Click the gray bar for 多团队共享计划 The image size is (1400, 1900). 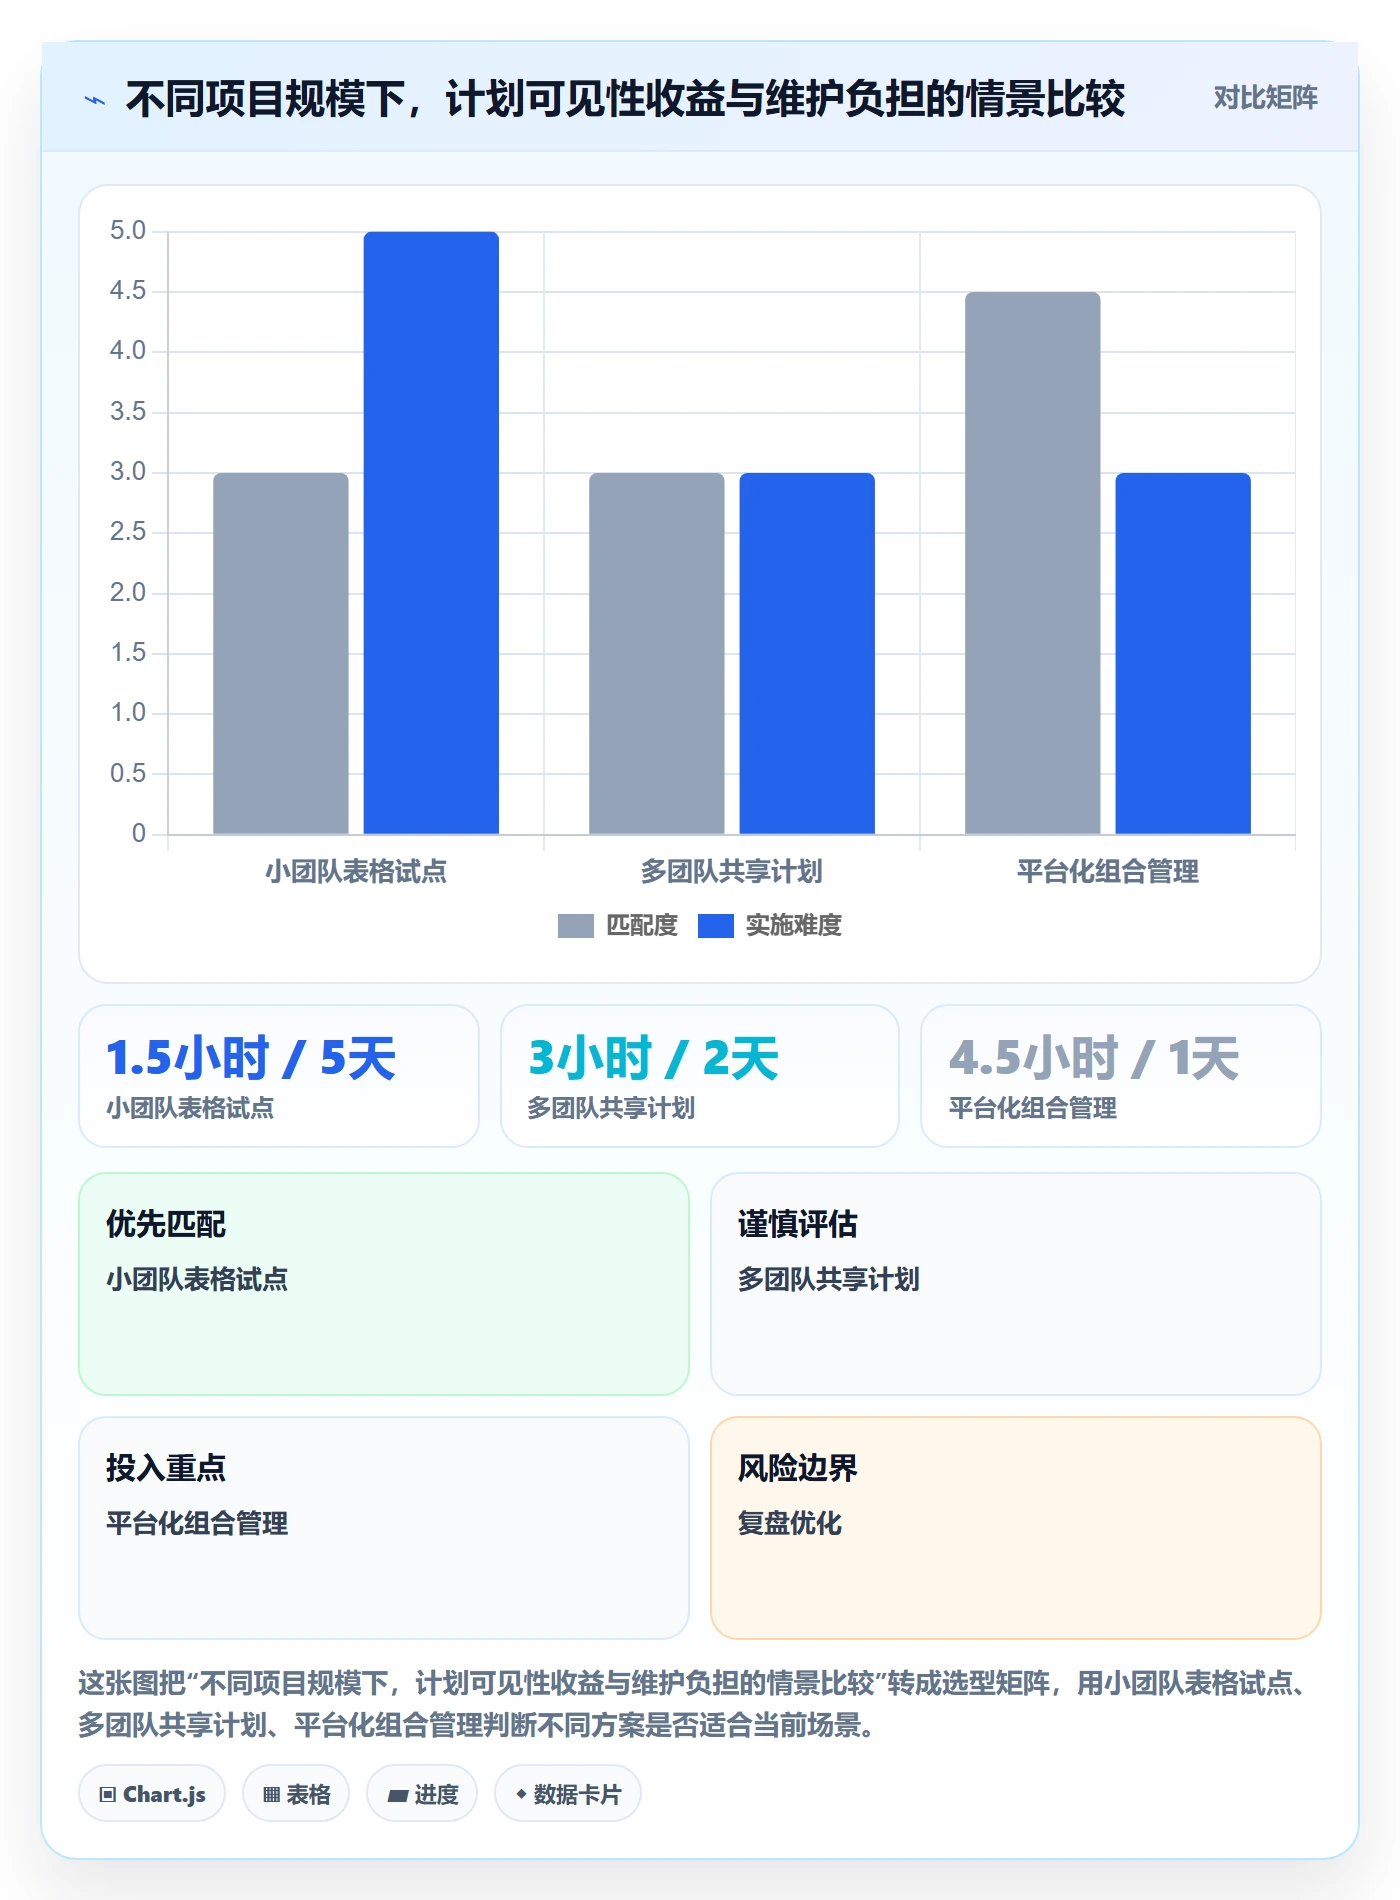tap(657, 653)
